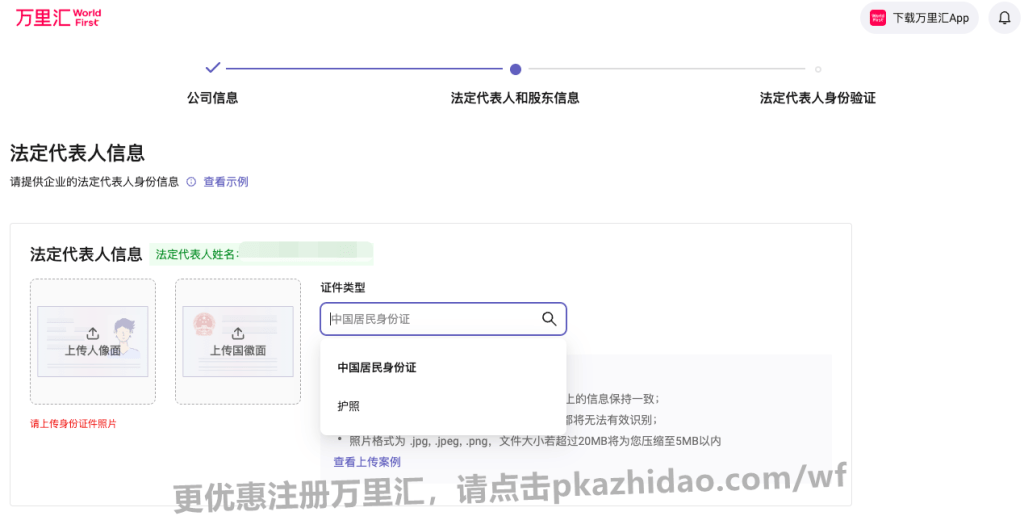The image size is (1024, 516).
Task: Download the 万里汇 App
Action: pos(919,18)
